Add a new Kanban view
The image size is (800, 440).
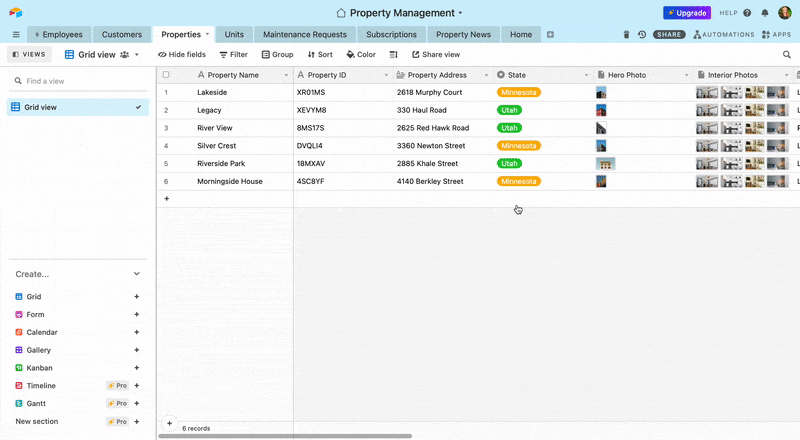click(136, 368)
